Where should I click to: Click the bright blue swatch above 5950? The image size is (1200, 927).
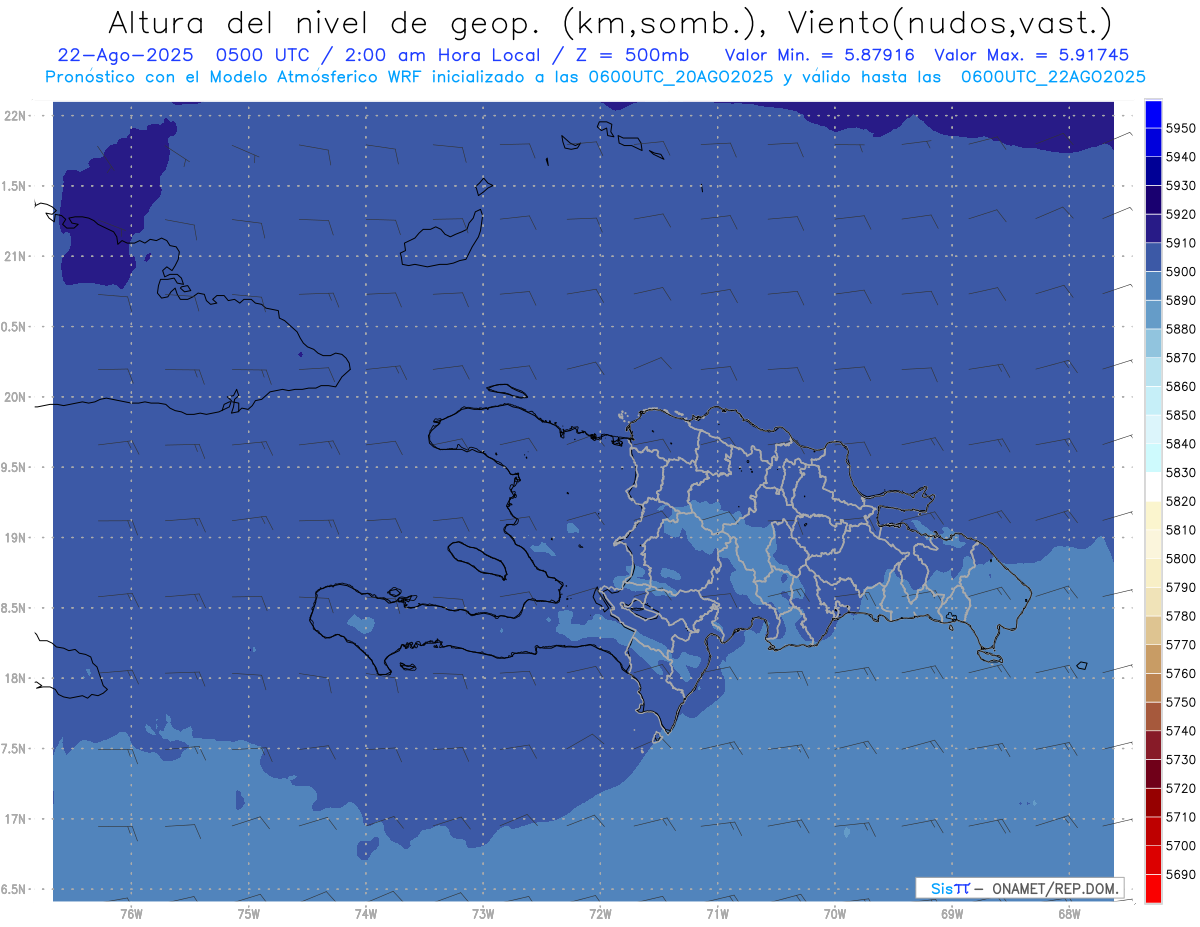1153,114
